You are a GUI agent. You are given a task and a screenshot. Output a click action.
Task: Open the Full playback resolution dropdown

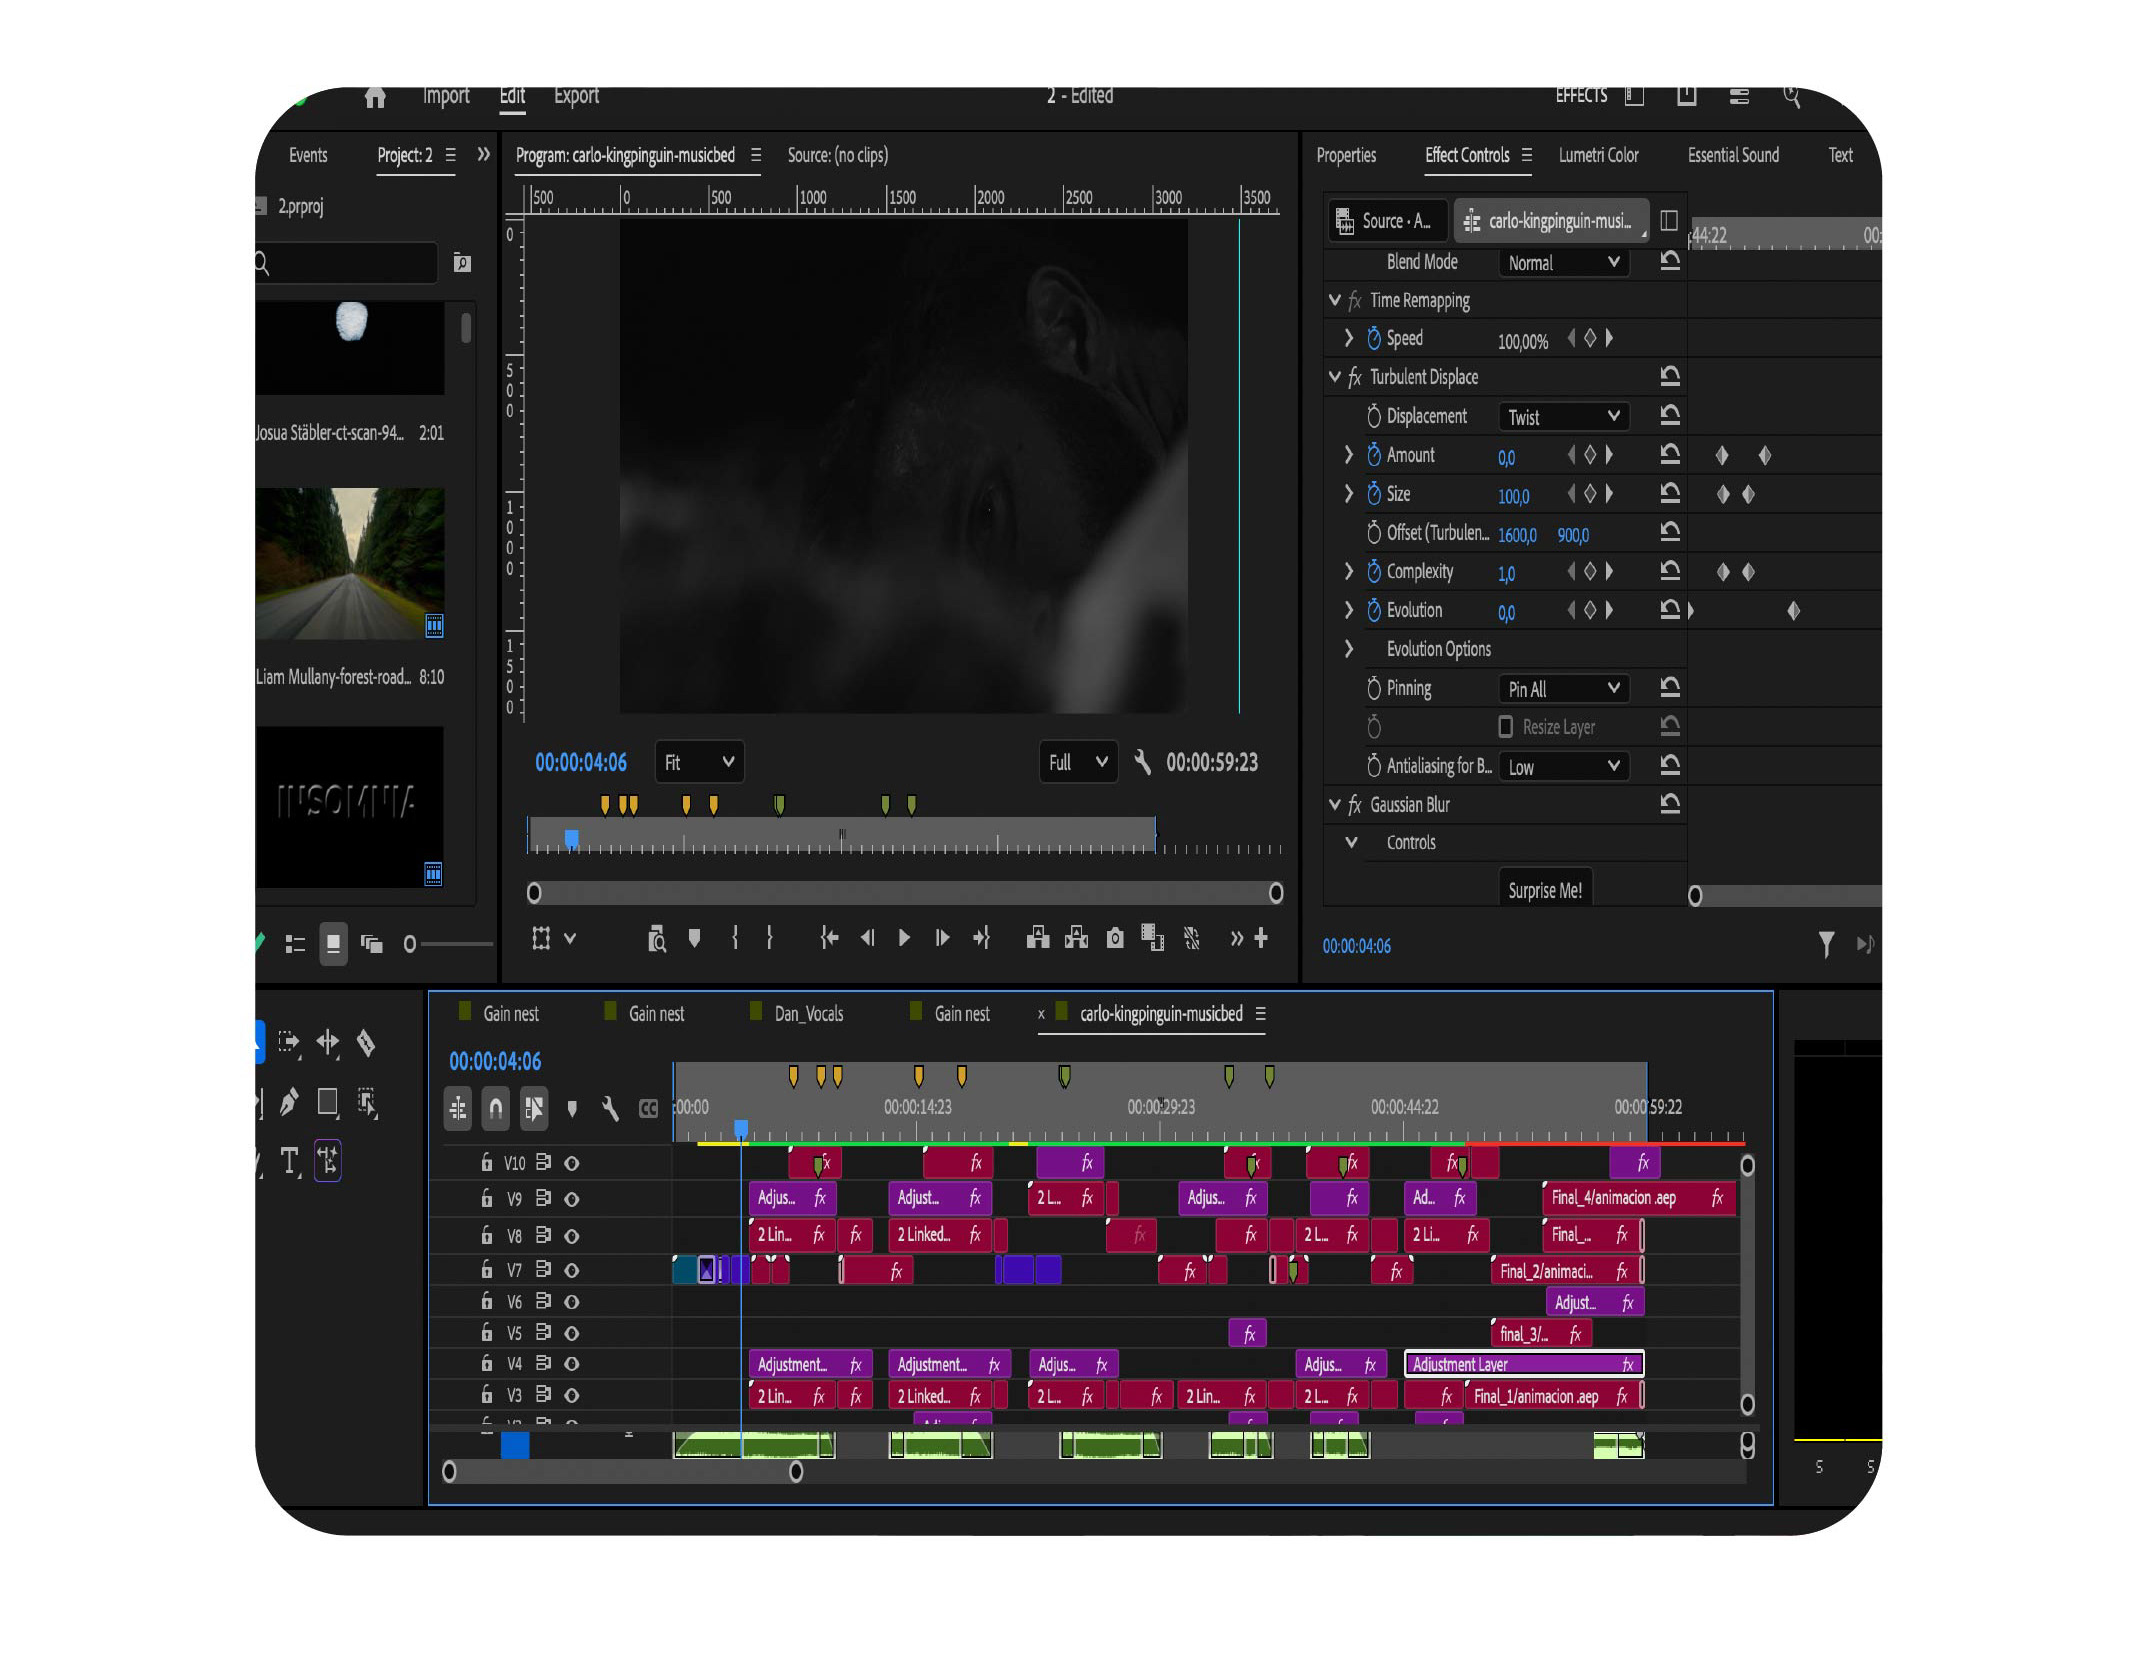tap(1078, 762)
